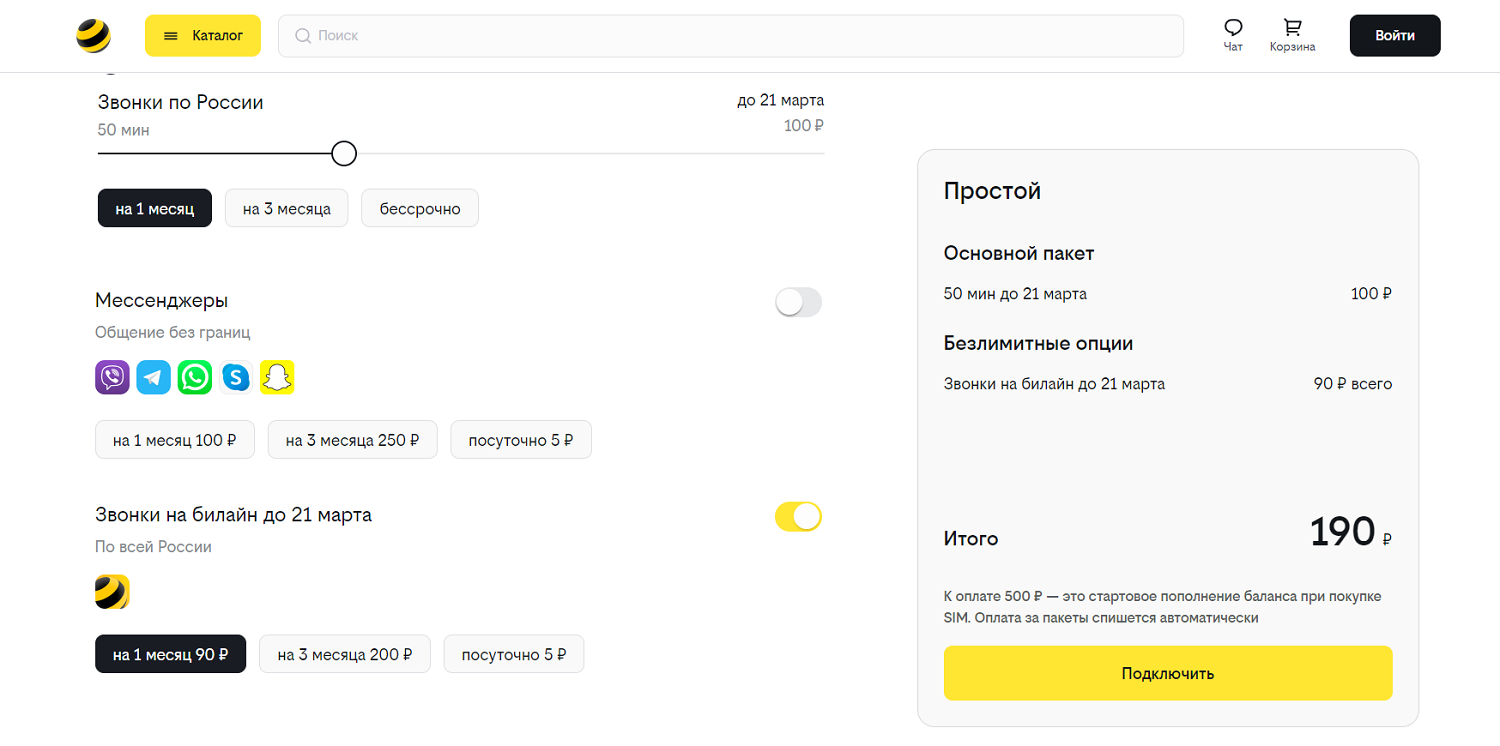Click the yellow Подключить button
Screen dimensions: 1500x746
pyautogui.click(x=1168, y=673)
